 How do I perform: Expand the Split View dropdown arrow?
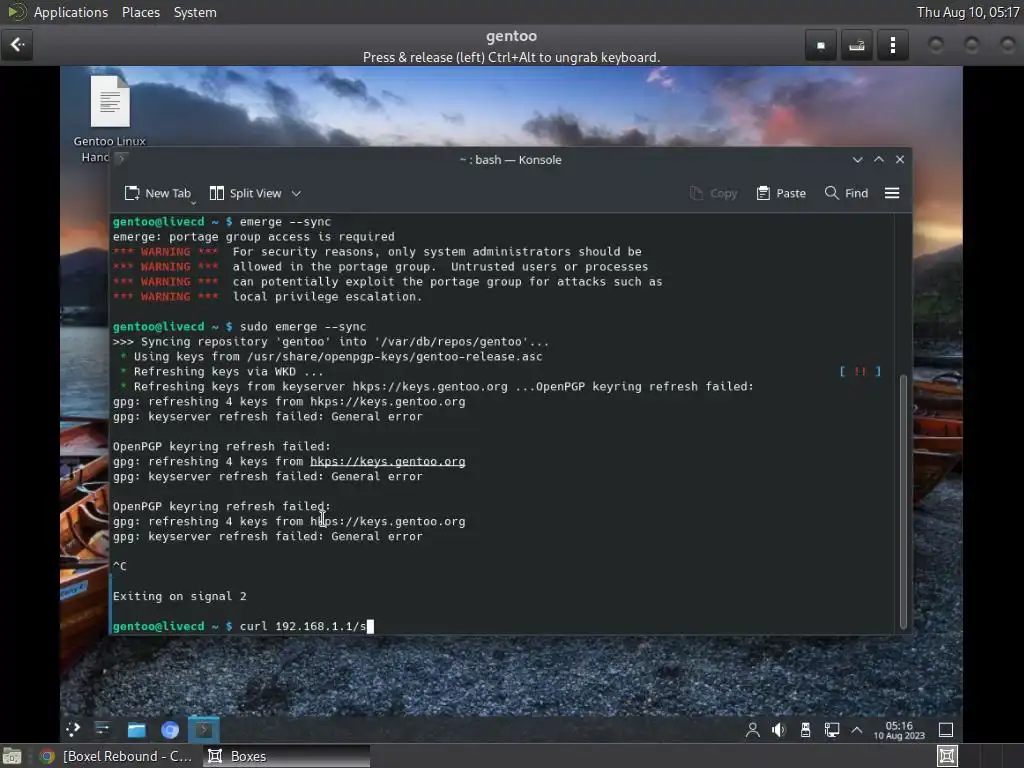coord(296,193)
